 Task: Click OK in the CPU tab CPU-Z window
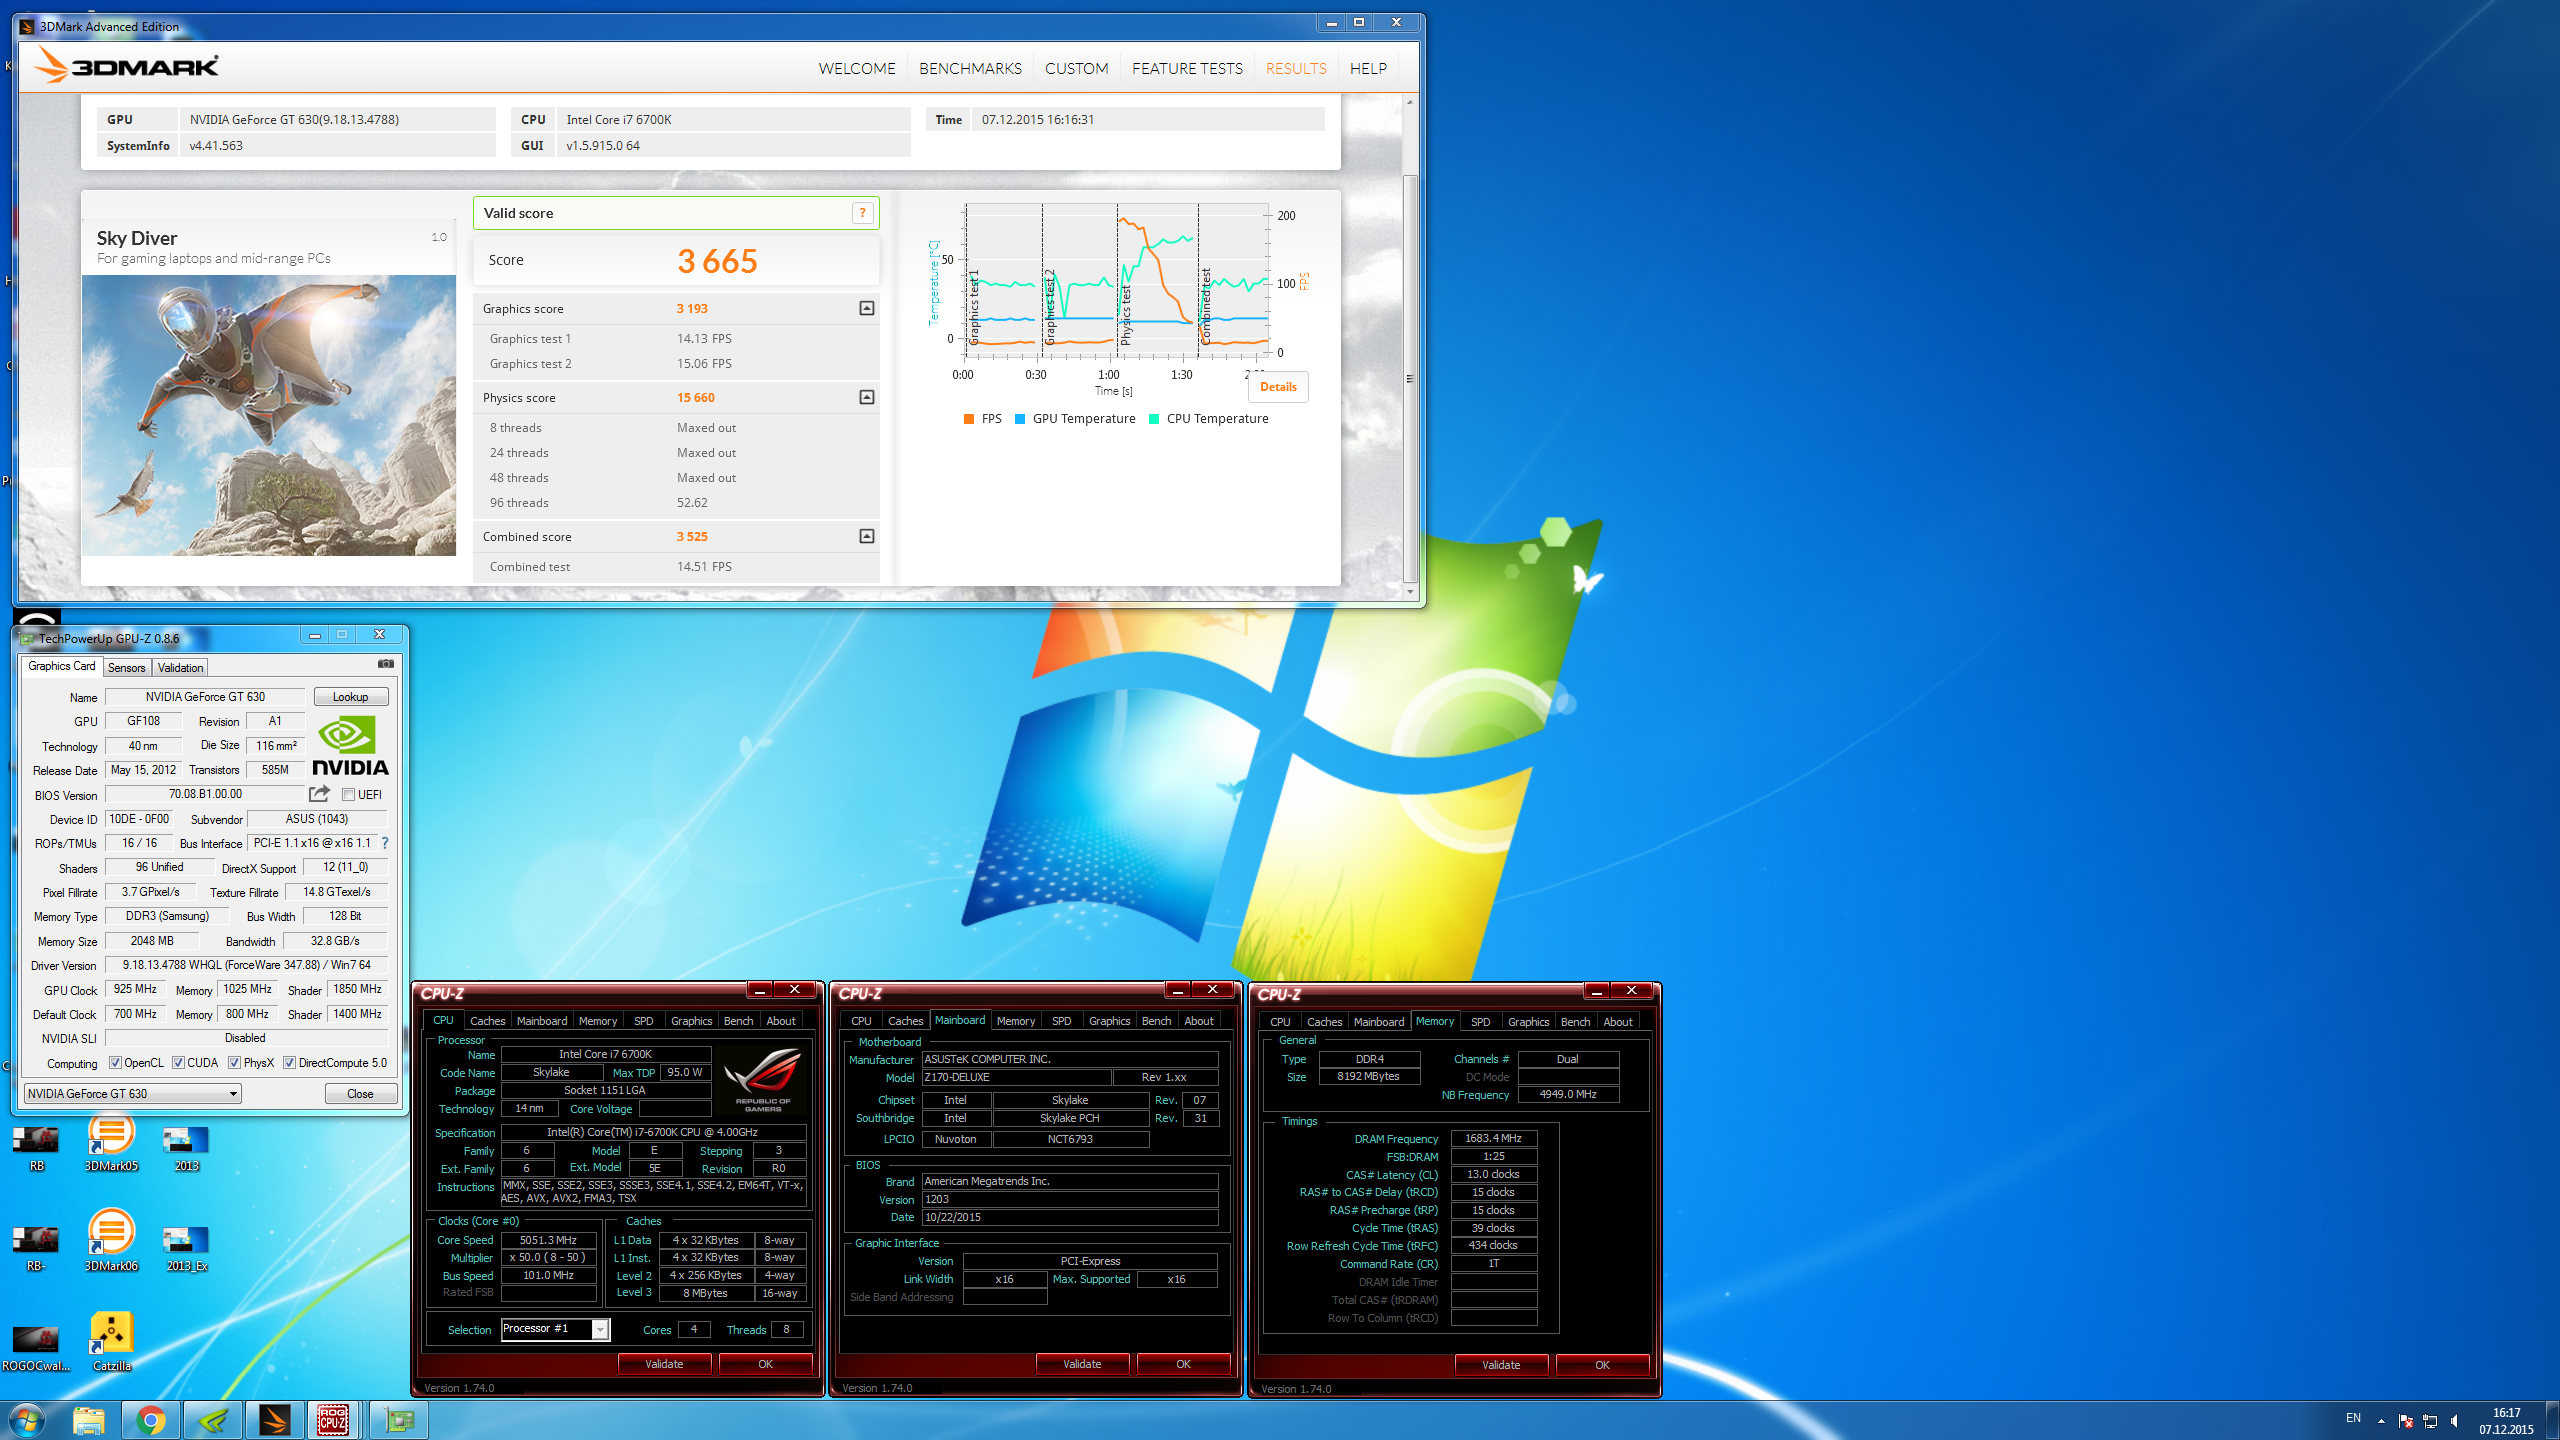click(765, 1364)
